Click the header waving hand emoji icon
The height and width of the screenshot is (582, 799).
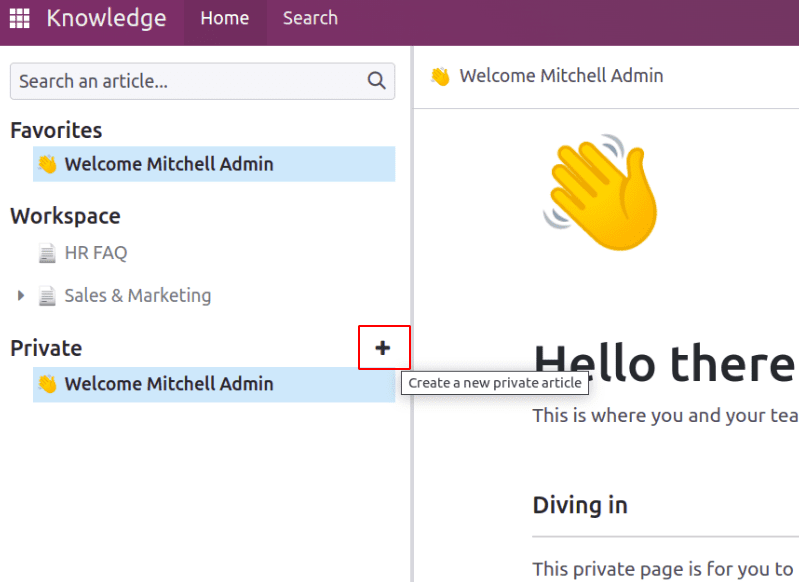tap(440, 76)
